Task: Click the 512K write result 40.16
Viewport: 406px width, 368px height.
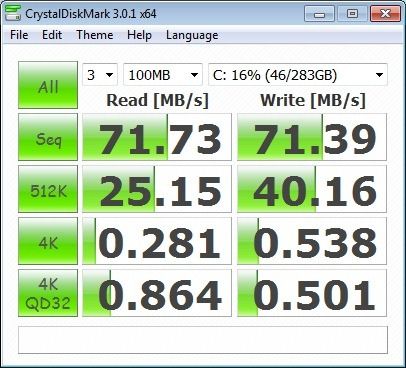Action: coord(312,189)
